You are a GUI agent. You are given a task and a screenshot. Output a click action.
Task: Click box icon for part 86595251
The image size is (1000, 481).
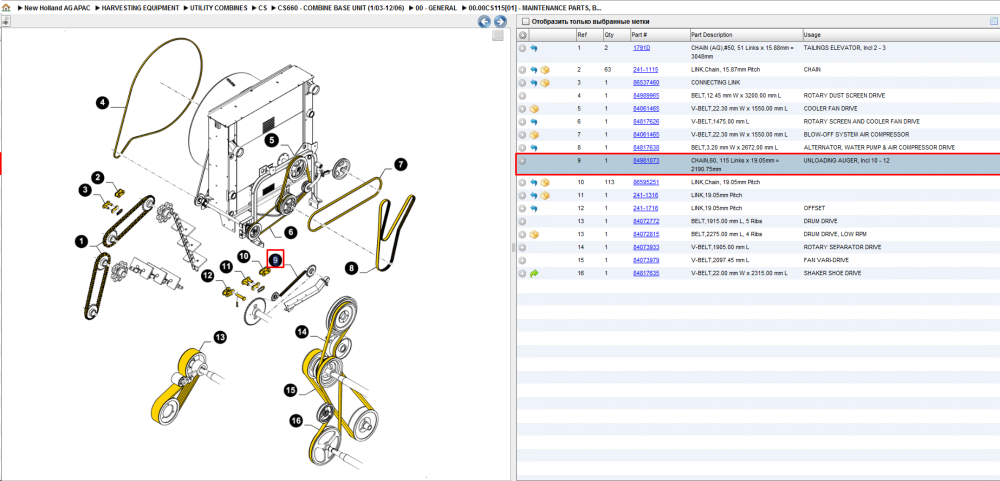[x=545, y=182]
